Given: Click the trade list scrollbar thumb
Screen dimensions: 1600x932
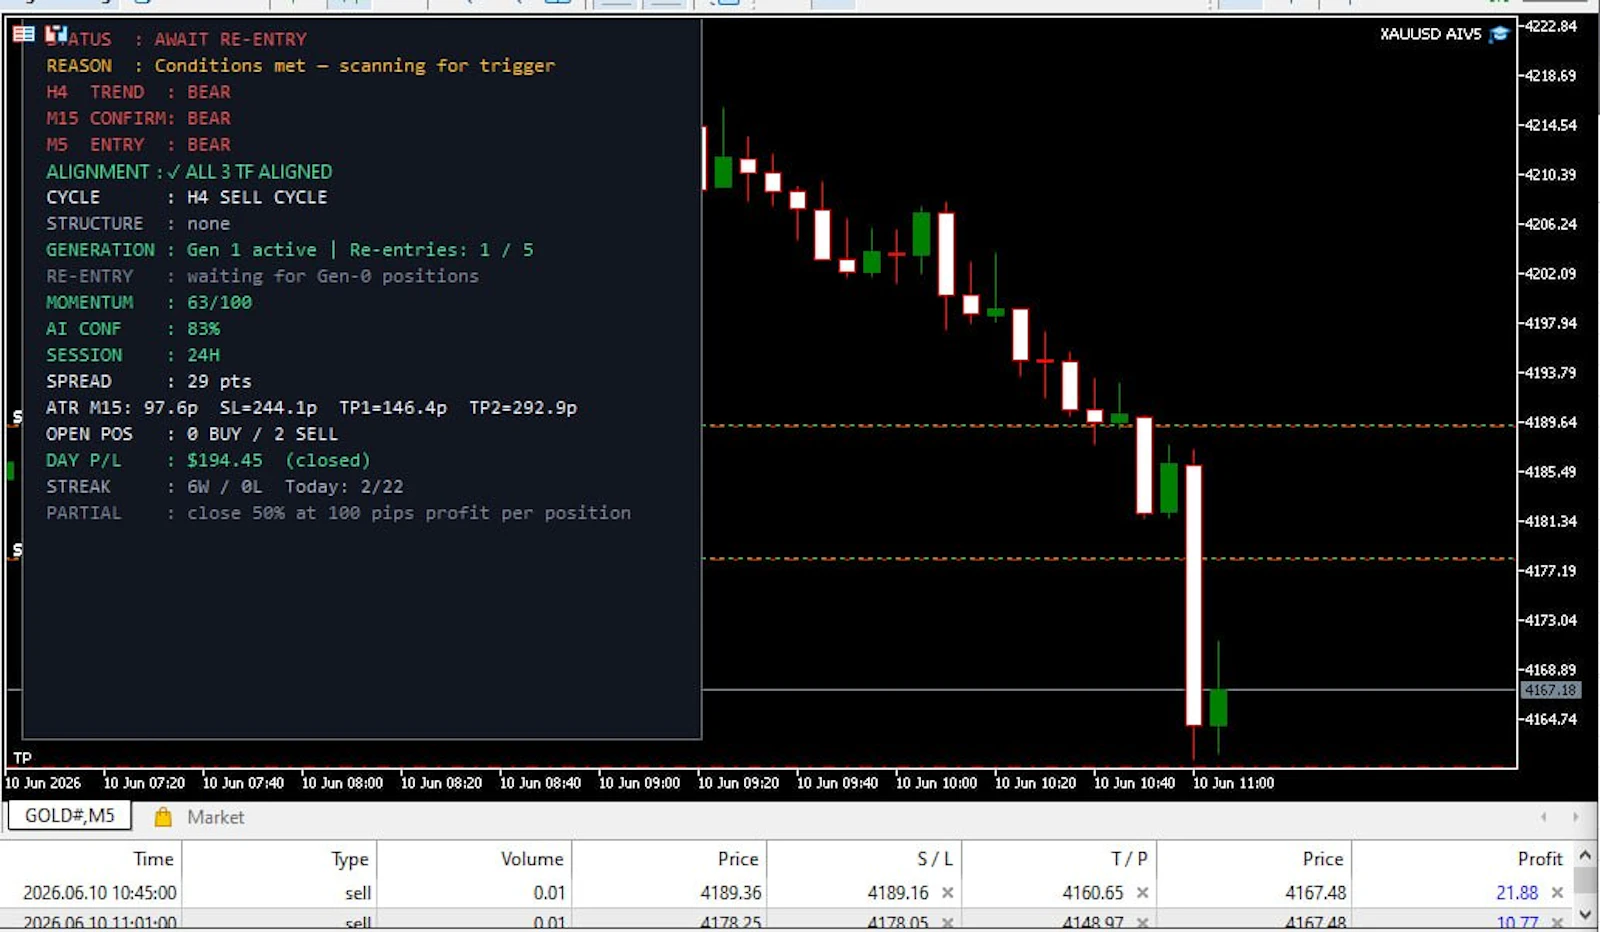Looking at the screenshot, I should [1585, 880].
